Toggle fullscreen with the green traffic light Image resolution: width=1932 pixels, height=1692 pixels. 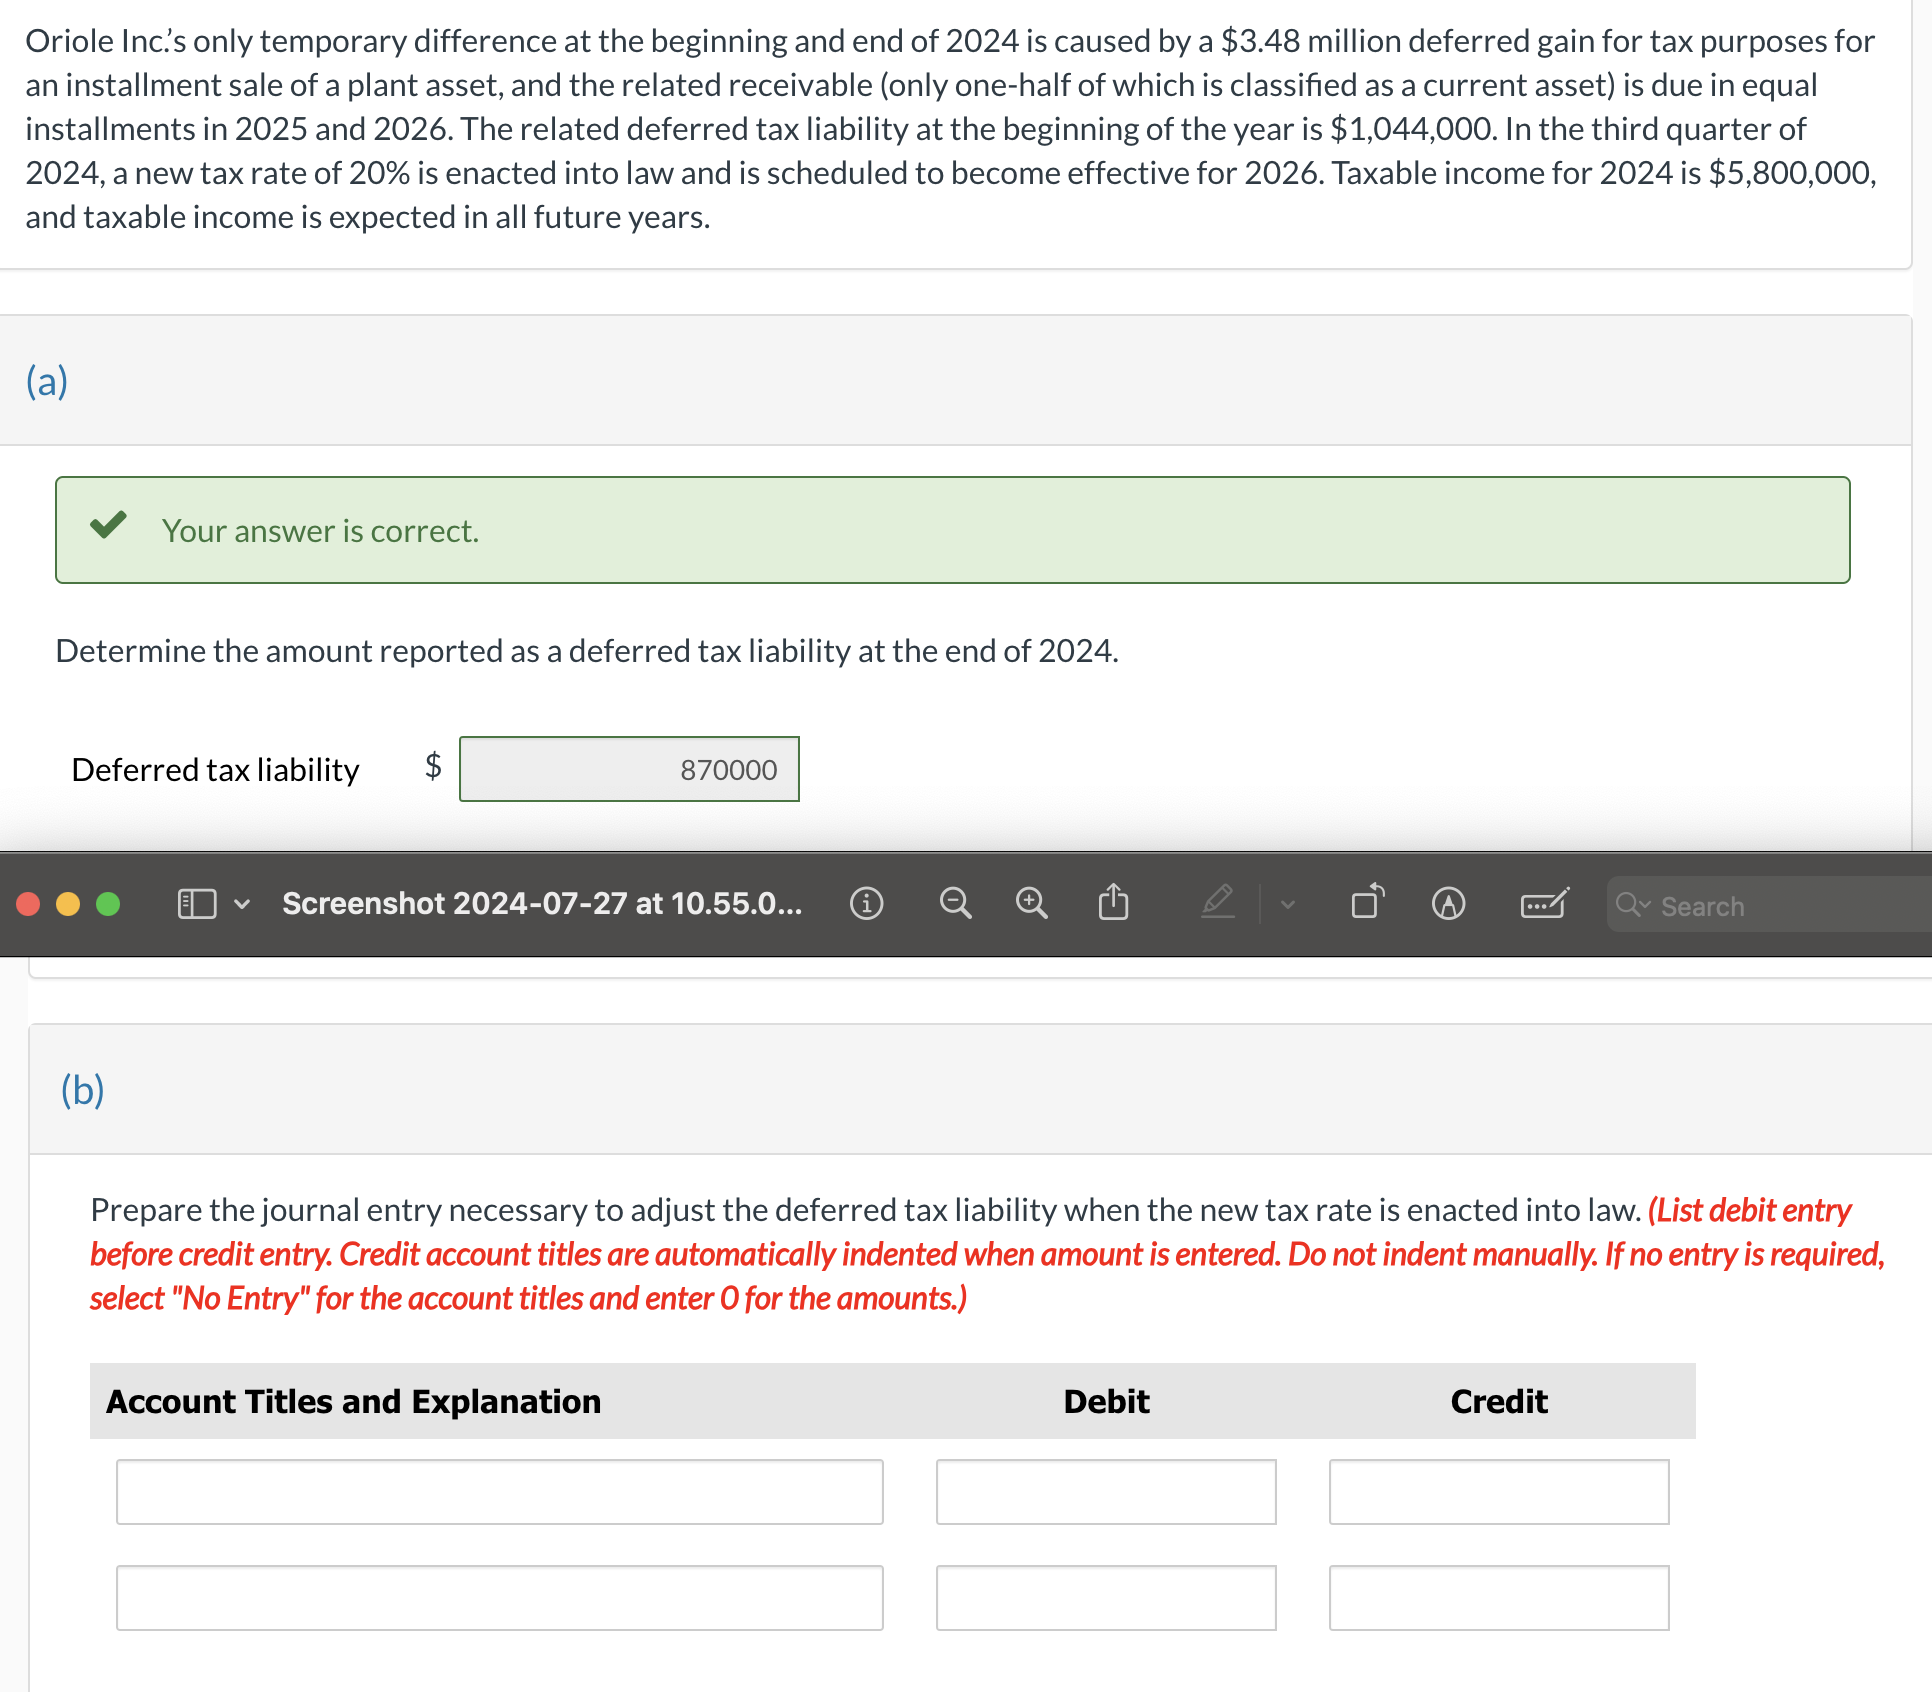point(108,903)
